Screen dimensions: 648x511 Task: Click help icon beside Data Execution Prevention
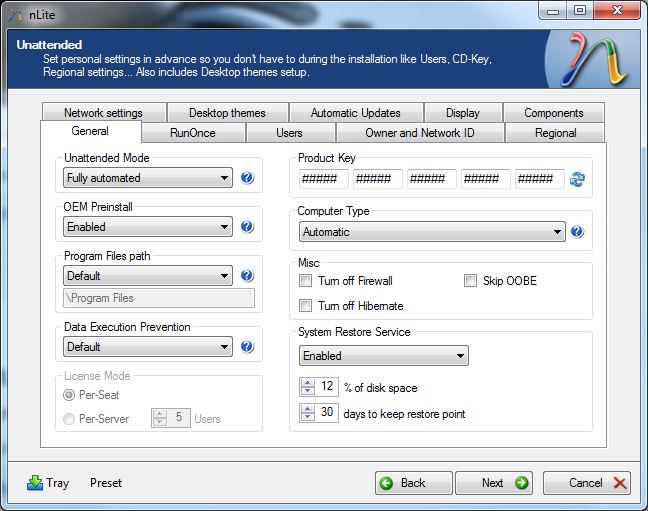click(247, 346)
